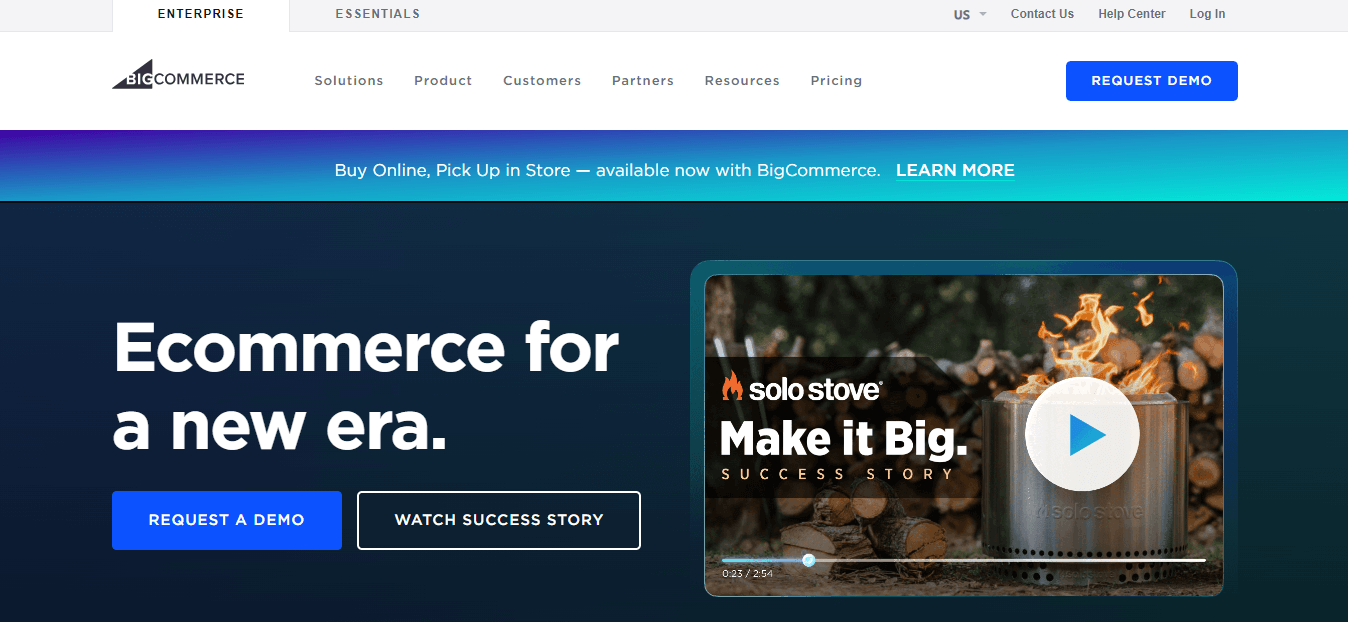The height and width of the screenshot is (622, 1348).
Task: Click the video progress slider handle
Action: click(808, 560)
